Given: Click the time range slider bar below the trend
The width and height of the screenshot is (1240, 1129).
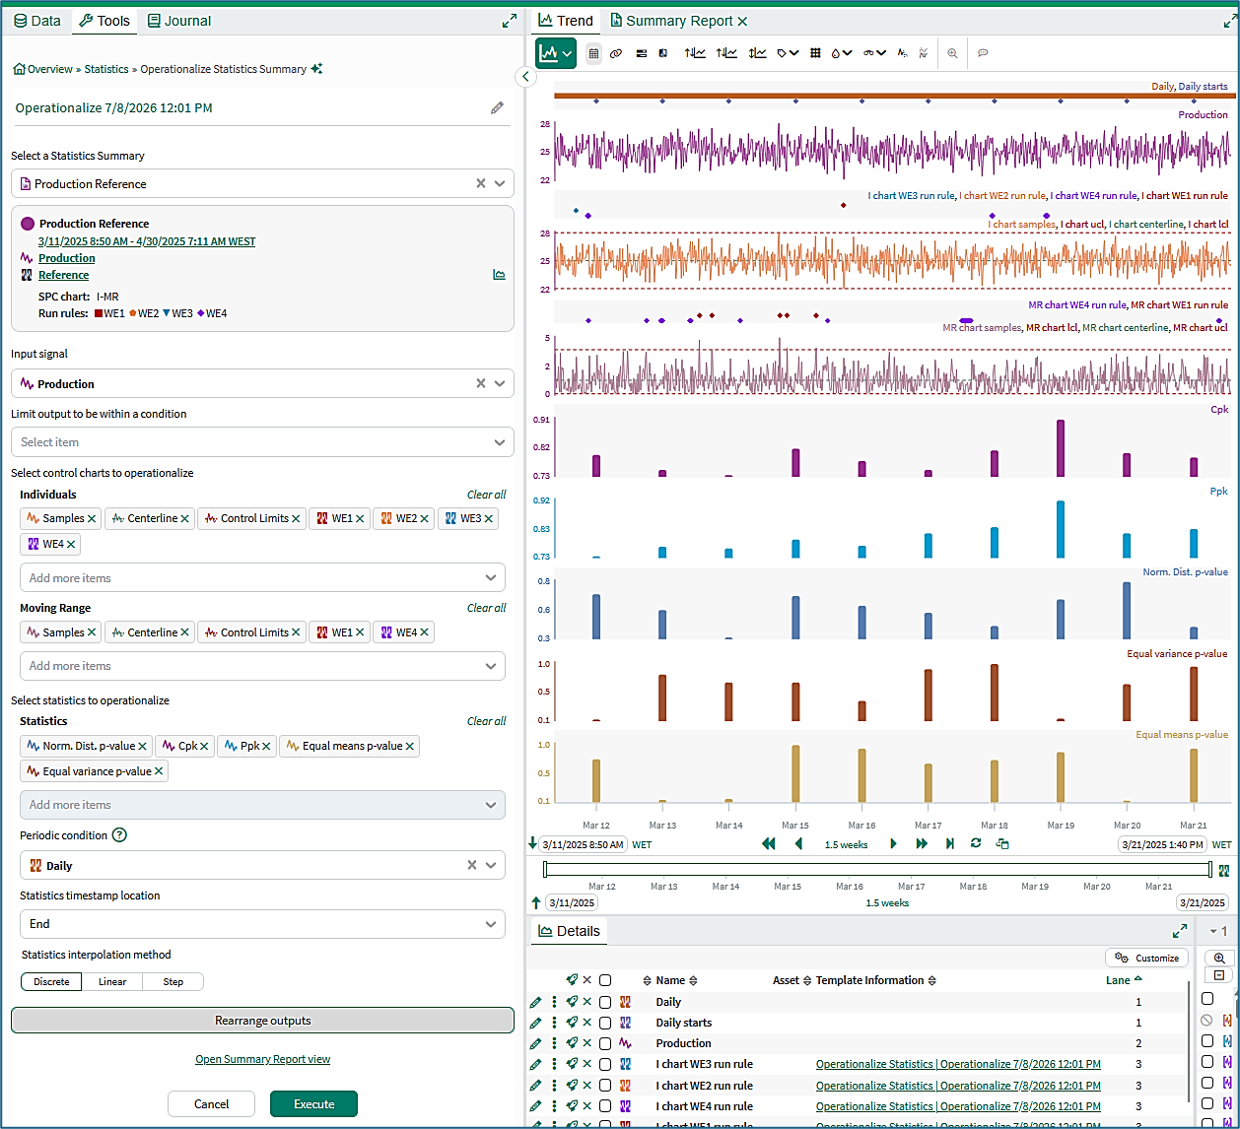Looking at the screenshot, I should (x=877, y=870).
